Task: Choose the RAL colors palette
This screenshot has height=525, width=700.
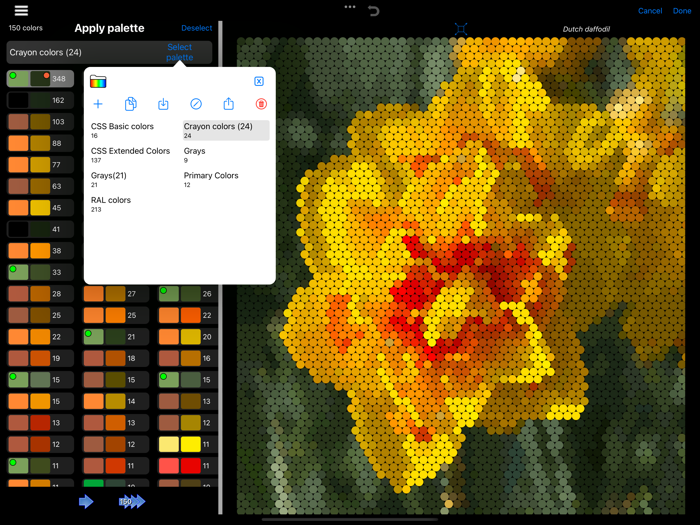Action: pyautogui.click(x=133, y=204)
